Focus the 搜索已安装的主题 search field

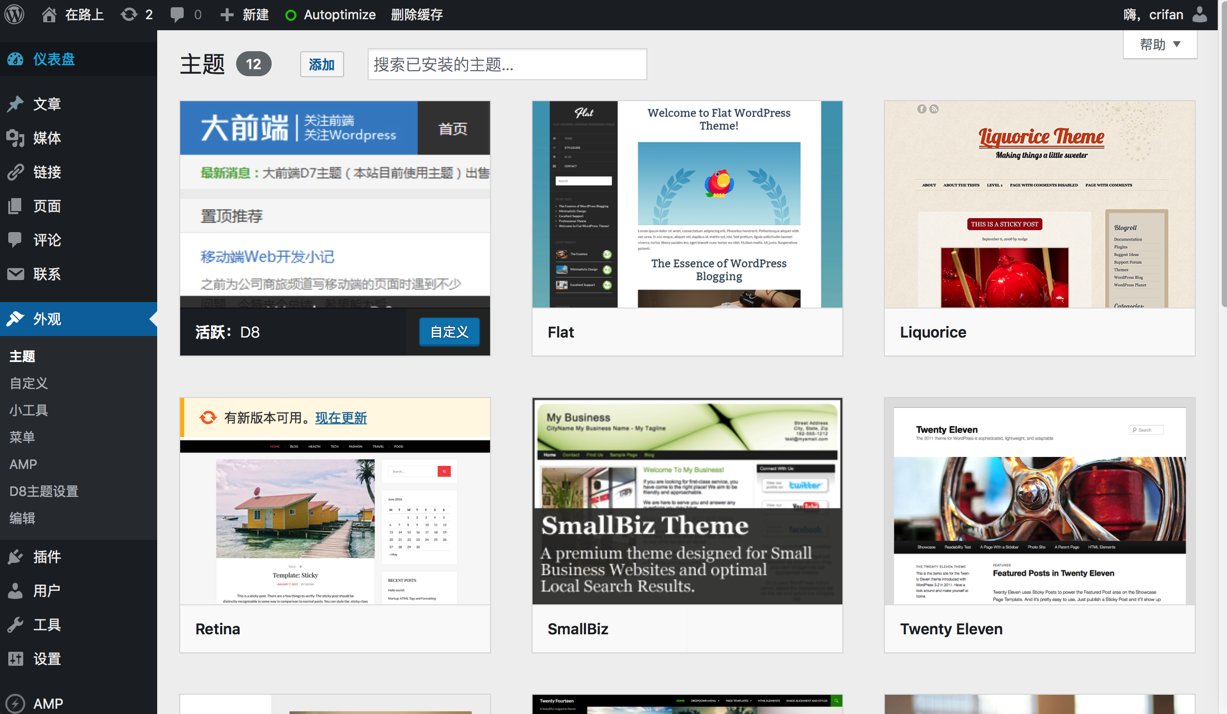(x=507, y=64)
